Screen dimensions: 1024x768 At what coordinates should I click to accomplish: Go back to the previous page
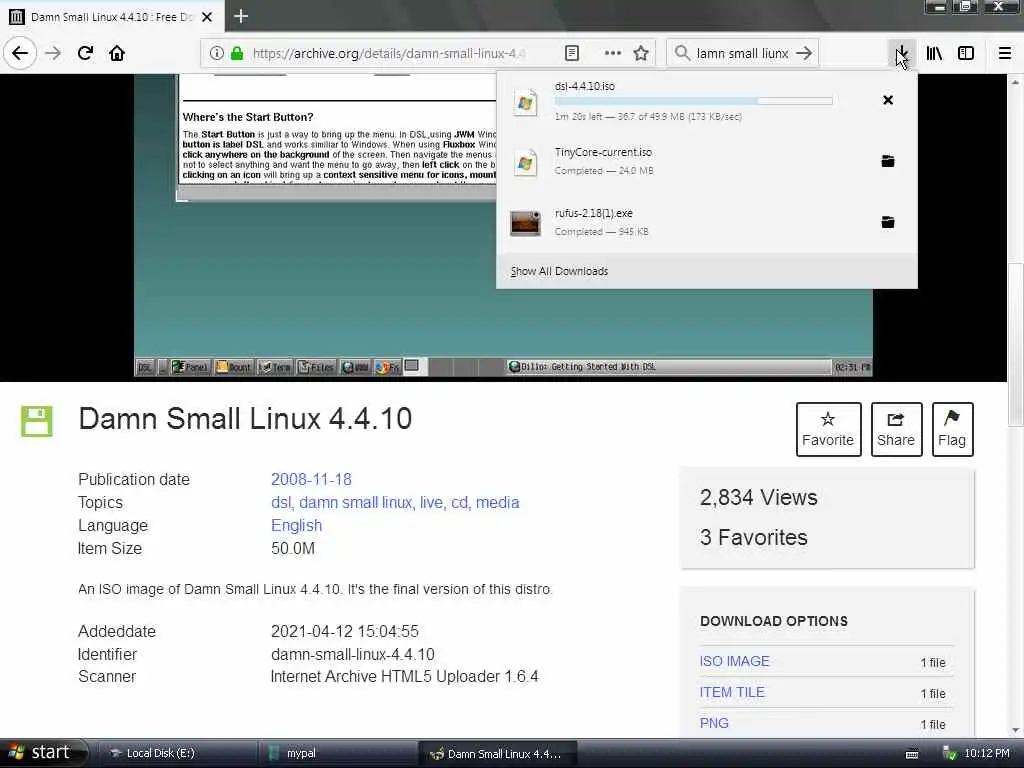coord(20,53)
